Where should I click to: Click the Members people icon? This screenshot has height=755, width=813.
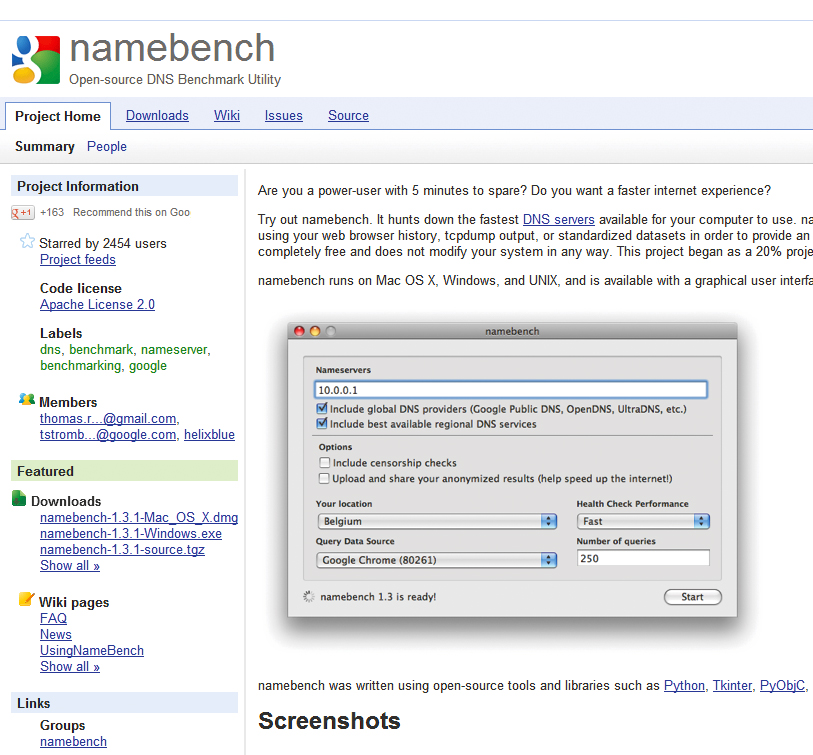click(x=27, y=400)
